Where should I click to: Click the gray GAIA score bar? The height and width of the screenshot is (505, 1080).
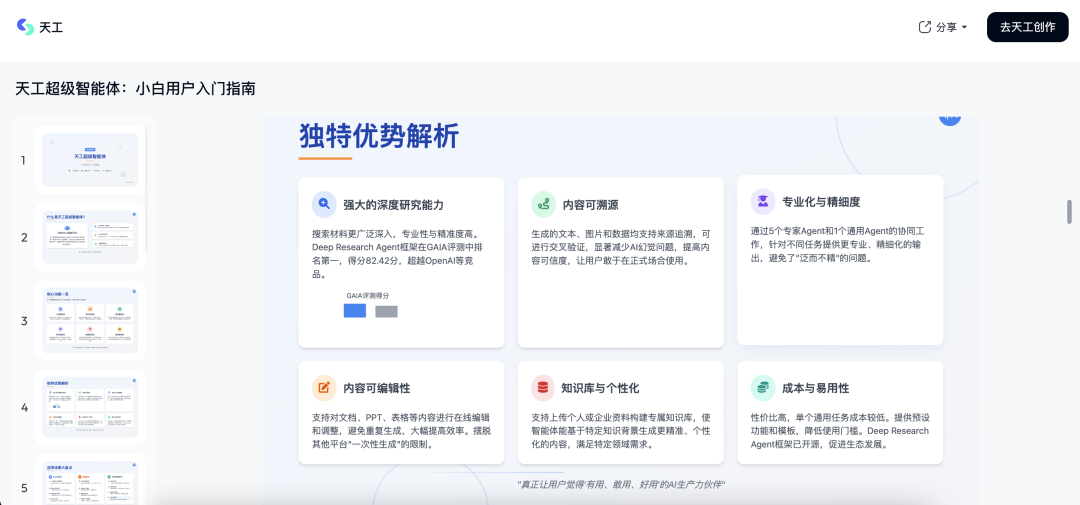click(386, 311)
